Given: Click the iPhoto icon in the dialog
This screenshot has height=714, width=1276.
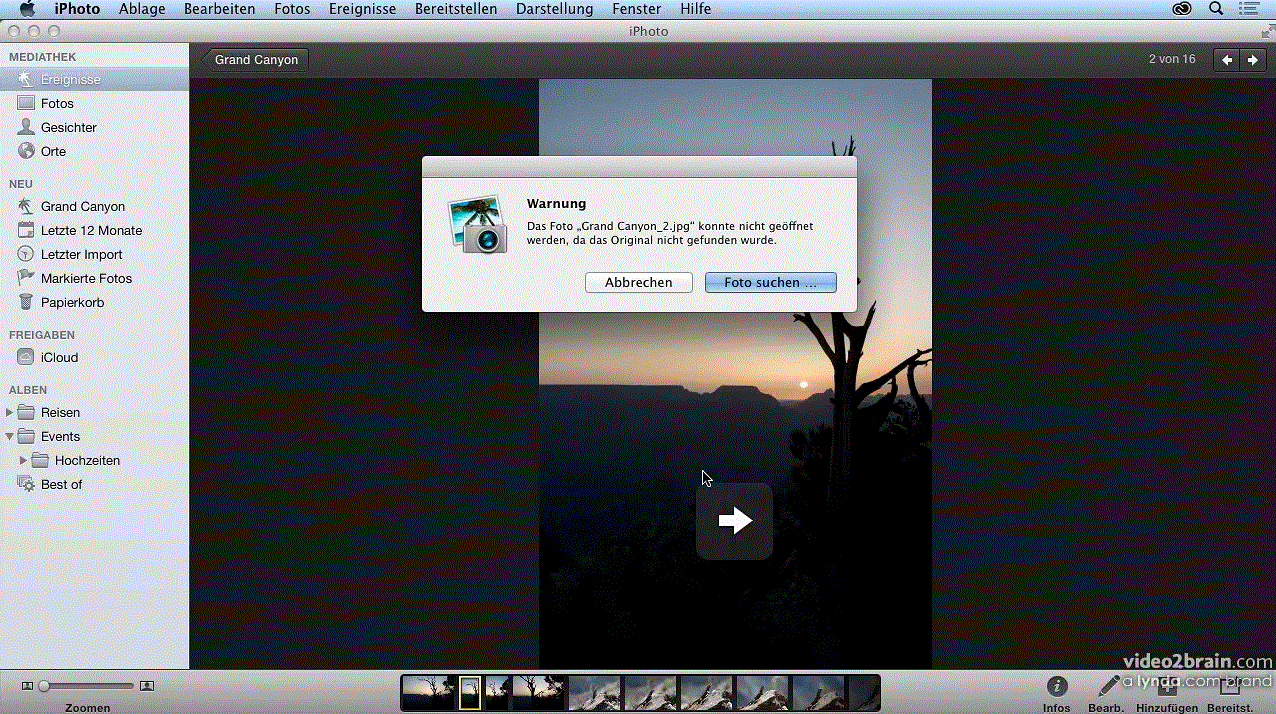Looking at the screenshot, I should point(478,223).
